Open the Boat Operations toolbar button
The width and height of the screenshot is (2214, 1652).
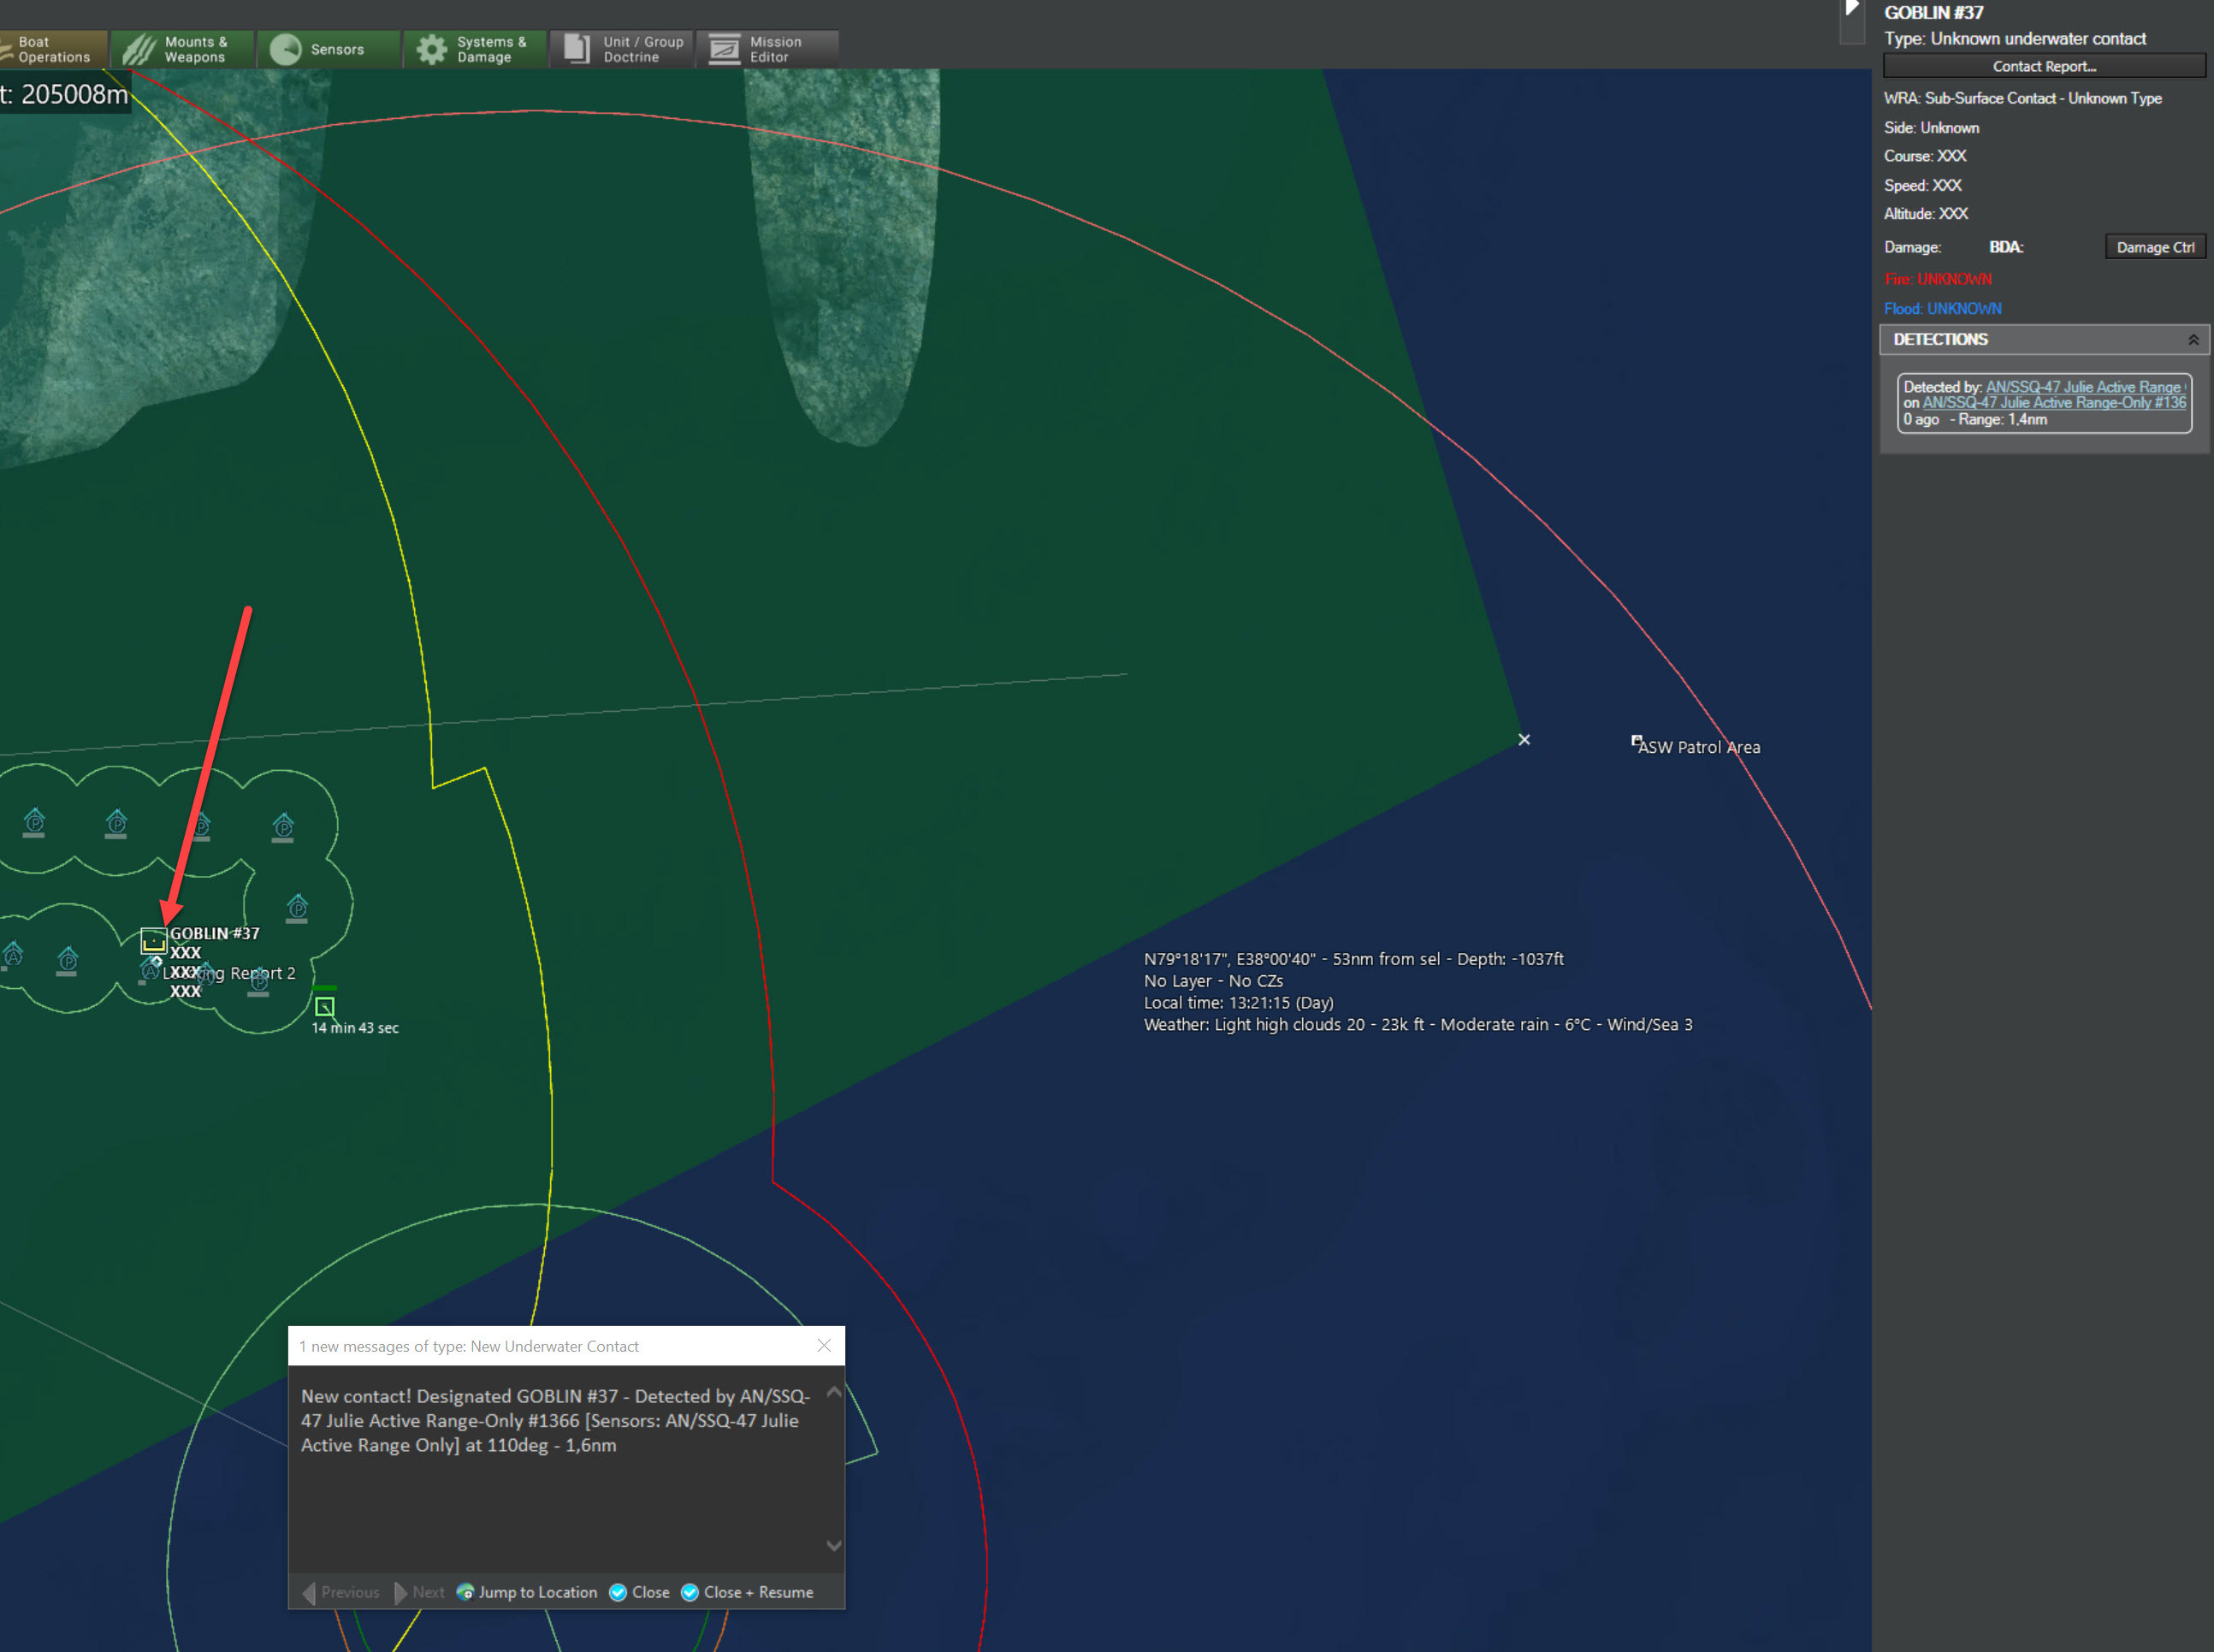click(x=53, y=49)
